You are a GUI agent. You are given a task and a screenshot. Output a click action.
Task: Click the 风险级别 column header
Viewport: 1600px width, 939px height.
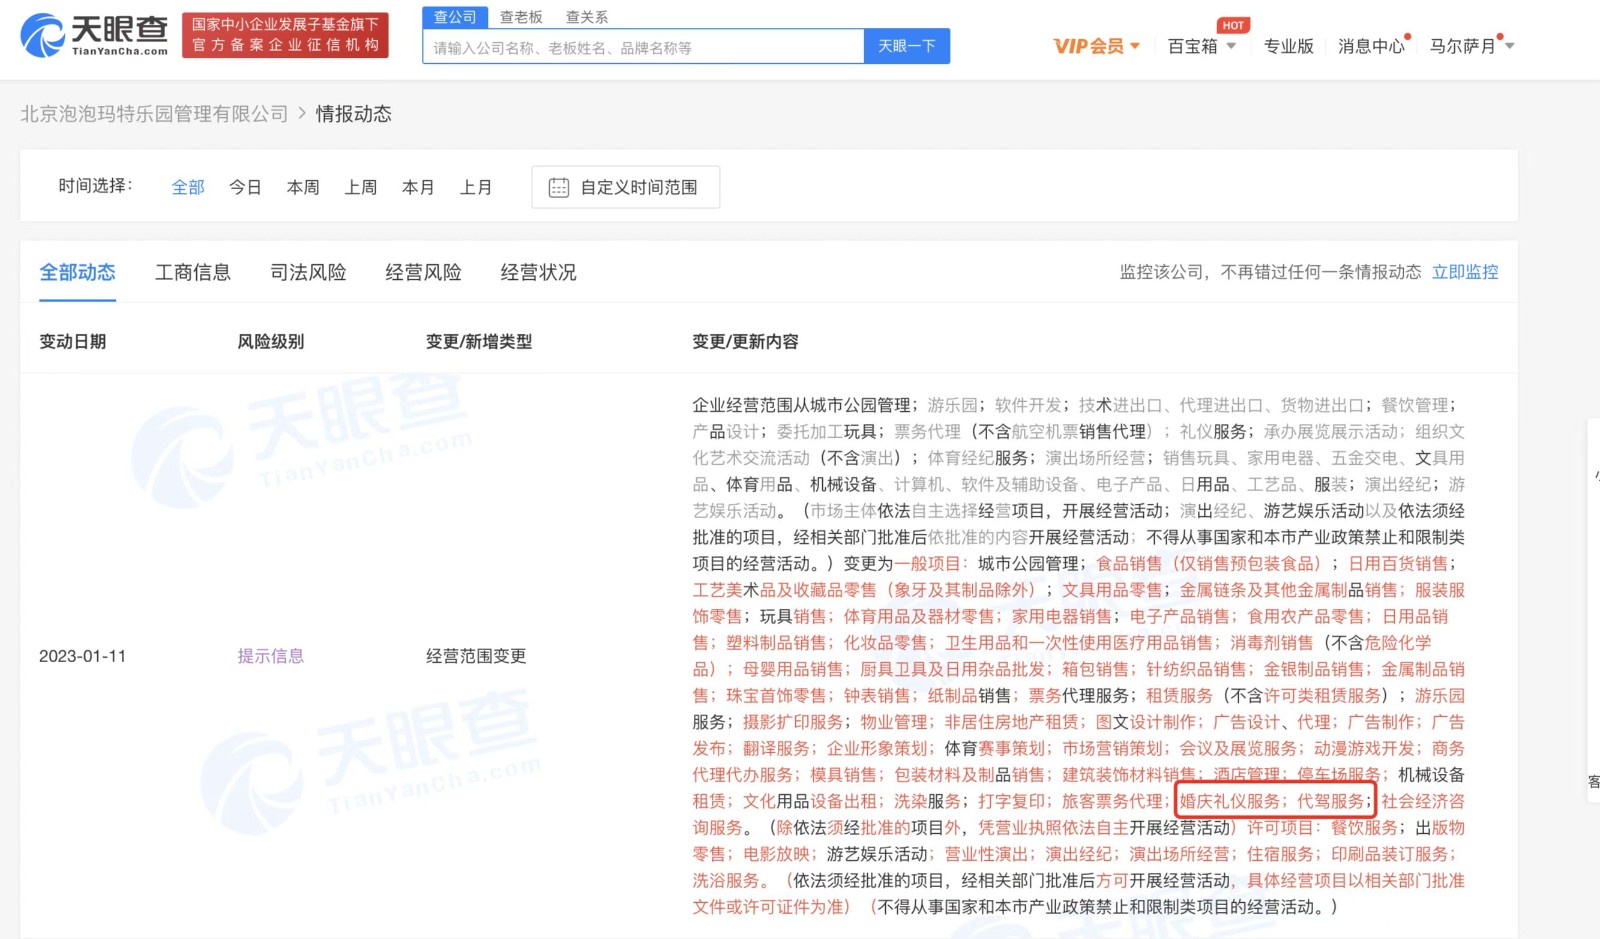tap(270, 341)
